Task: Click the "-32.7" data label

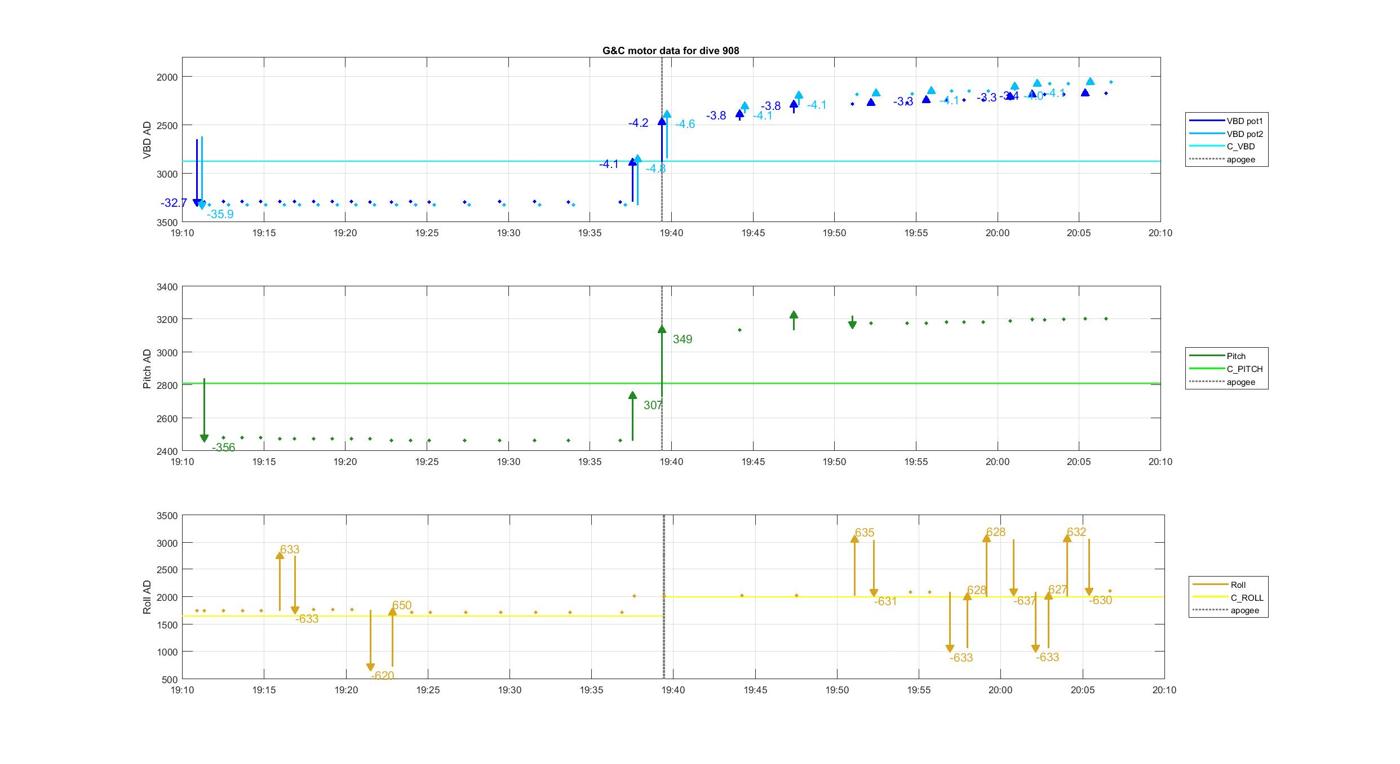Action: click(174, 203)
